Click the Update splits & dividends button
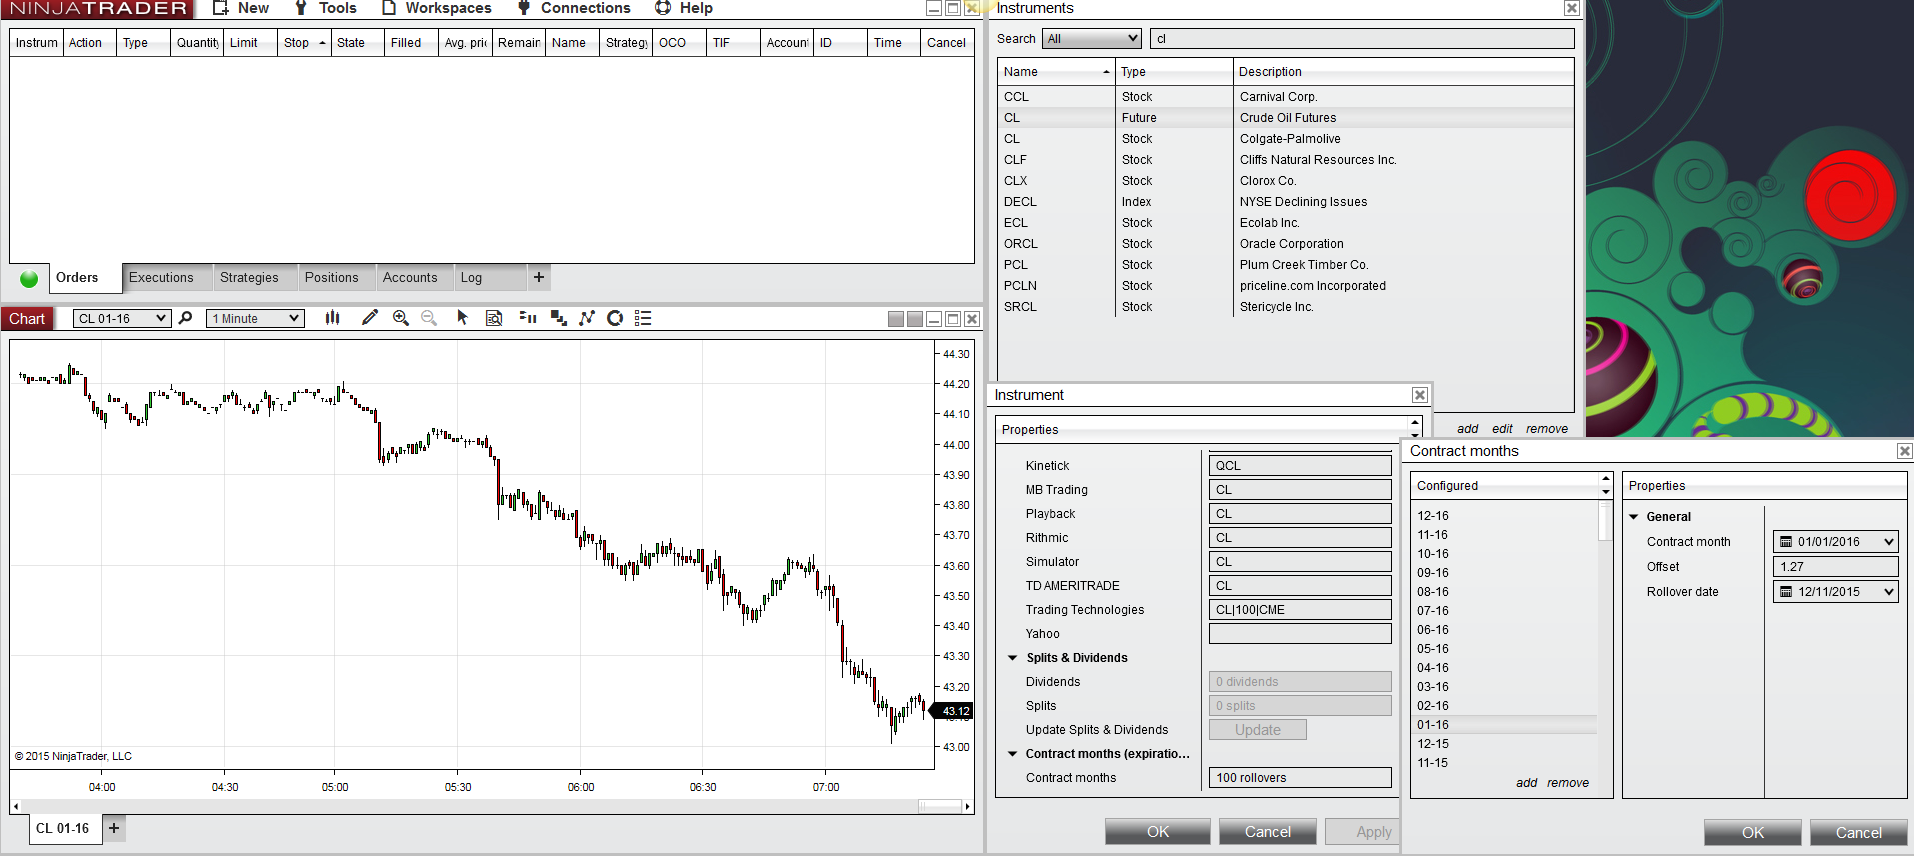This screenshot has height=856, width=1914. 1258,730
